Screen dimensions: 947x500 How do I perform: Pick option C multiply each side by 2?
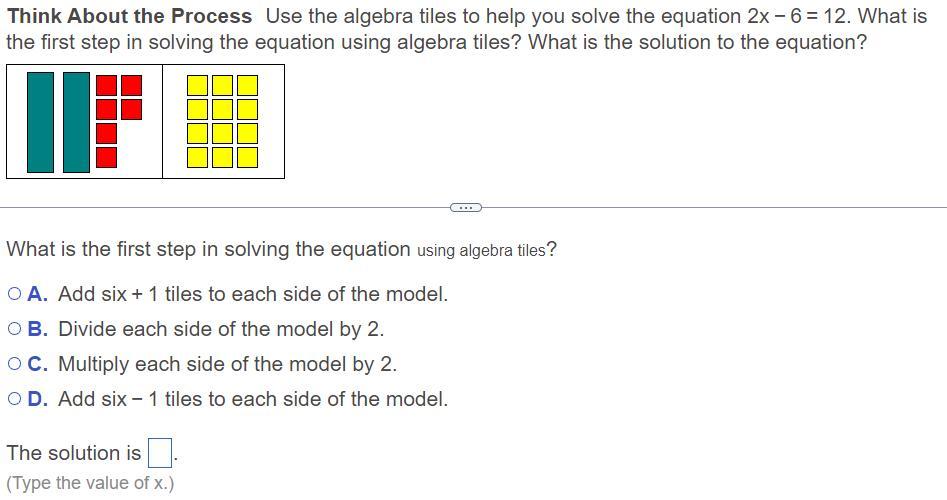pyautogui.click(x=14, y=365)
